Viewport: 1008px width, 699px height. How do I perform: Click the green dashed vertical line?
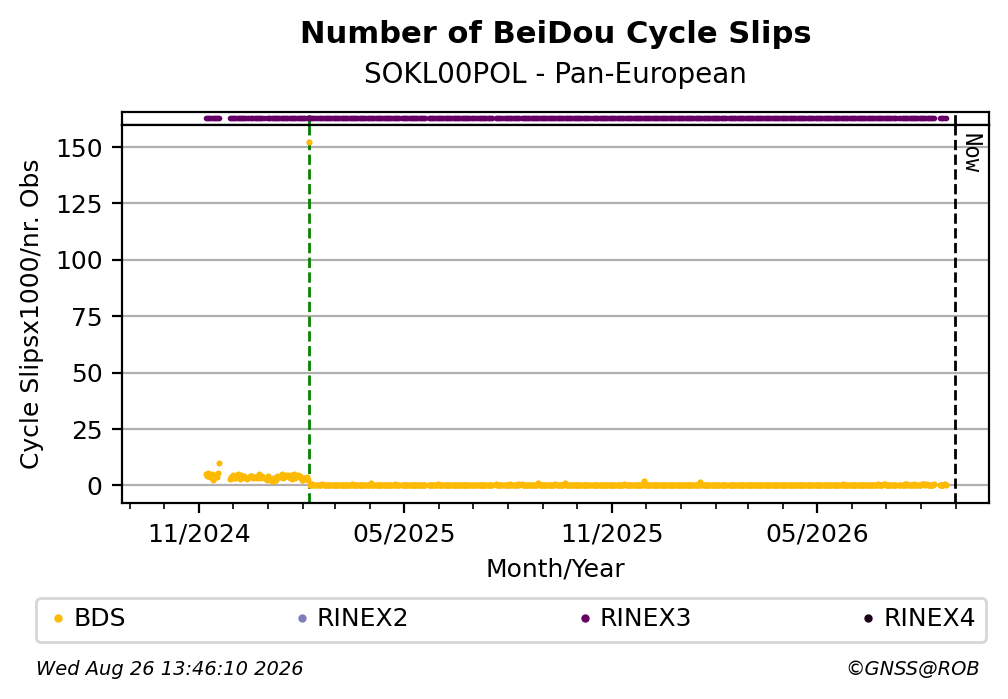coord(309,309)
